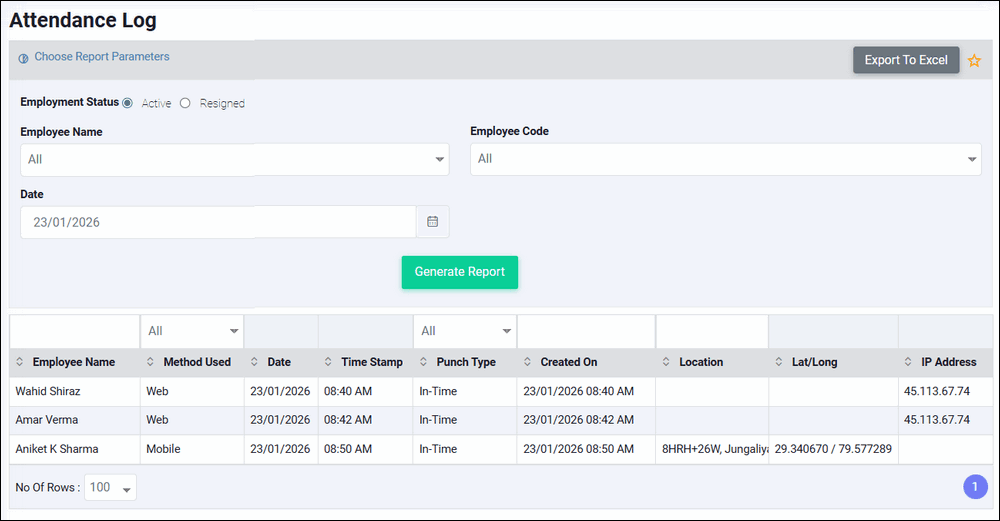The width and height of the screenshot is (1000, 521).
Task: Sort by Time Stamp column icon
Action: coord(328,362)
